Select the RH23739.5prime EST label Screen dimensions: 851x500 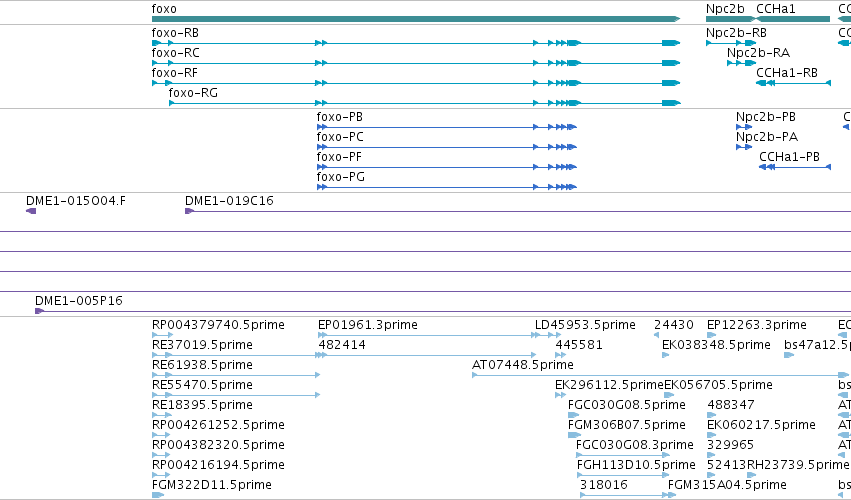pyautogui.click(x=798, y=465)
